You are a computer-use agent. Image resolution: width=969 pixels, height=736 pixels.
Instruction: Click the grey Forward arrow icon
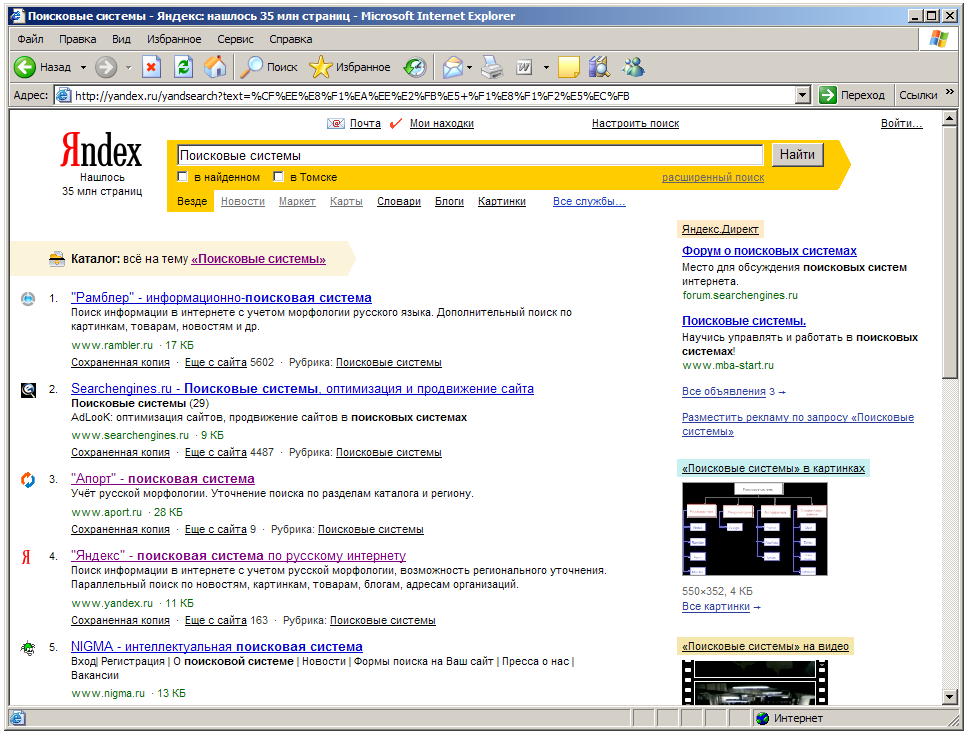(x=106, y=67)
